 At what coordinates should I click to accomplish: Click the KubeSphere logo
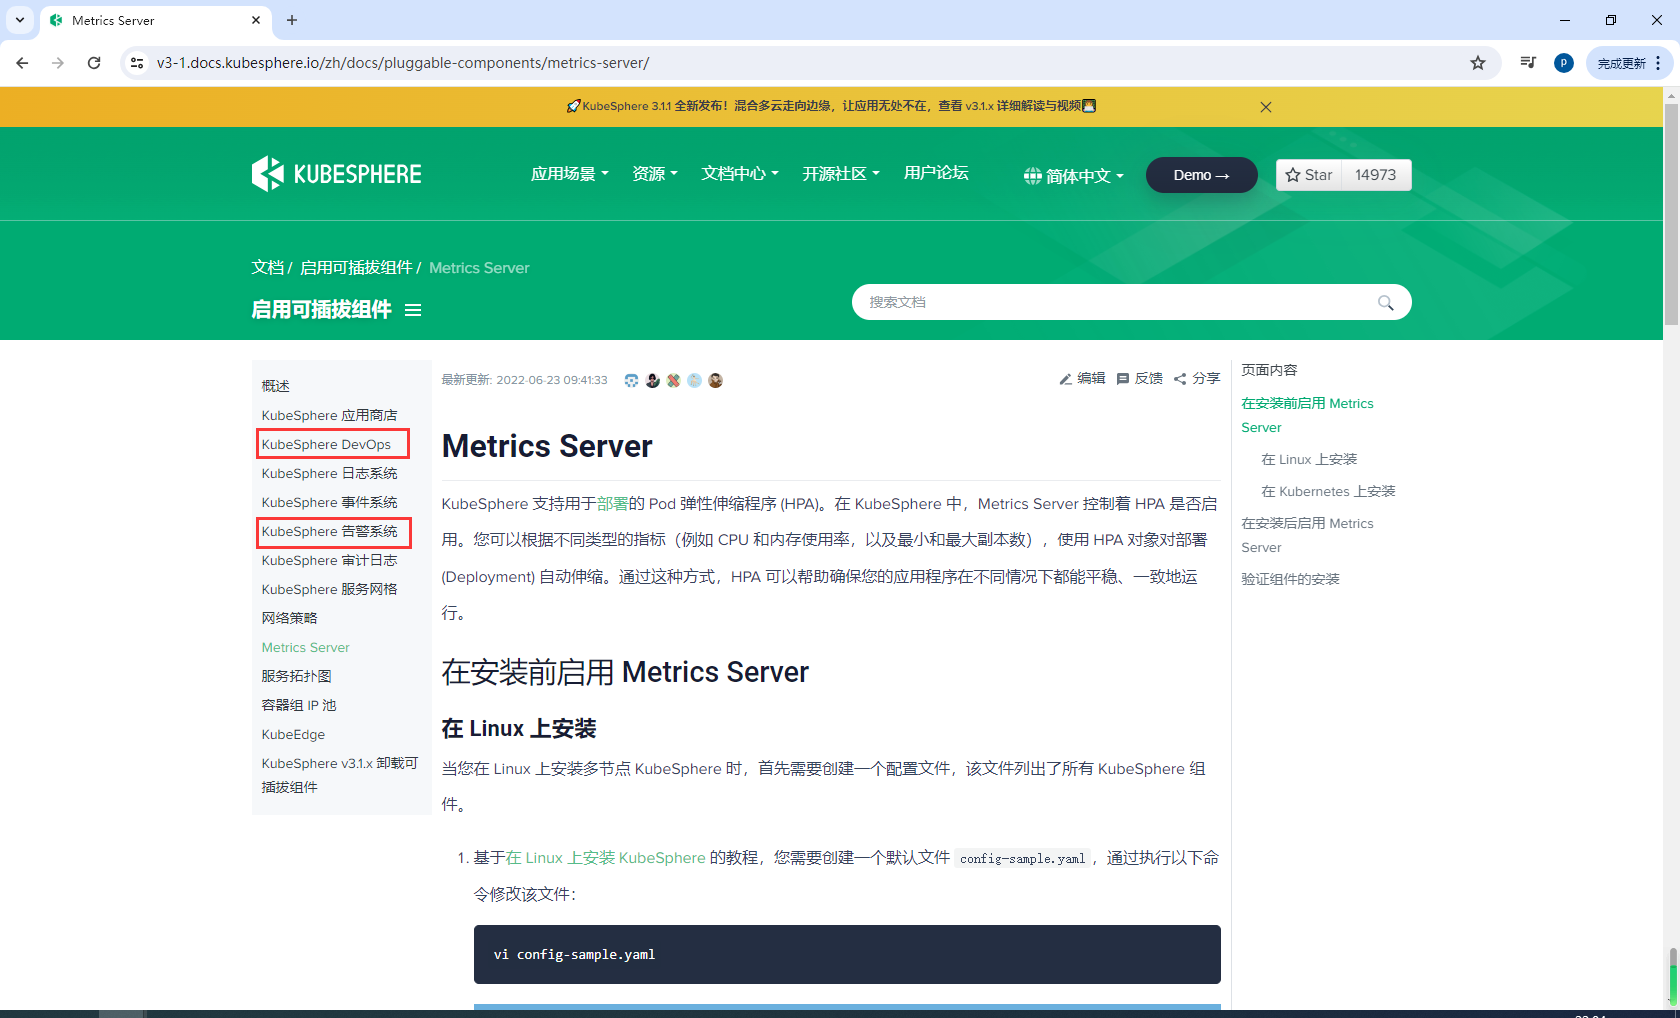tap(336, 174)
